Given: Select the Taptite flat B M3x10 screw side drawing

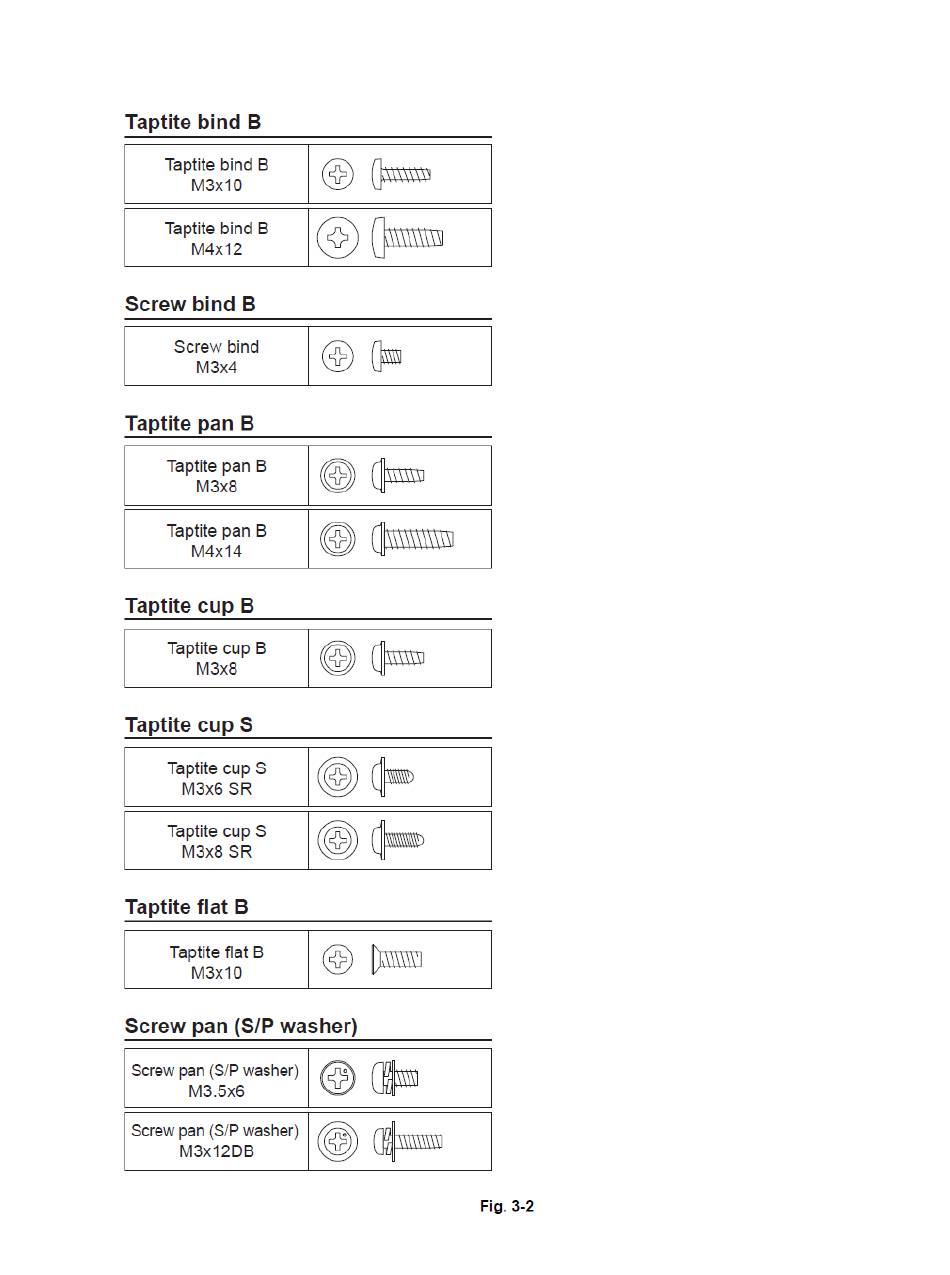Looking at the screenshot, I should 397,959.
